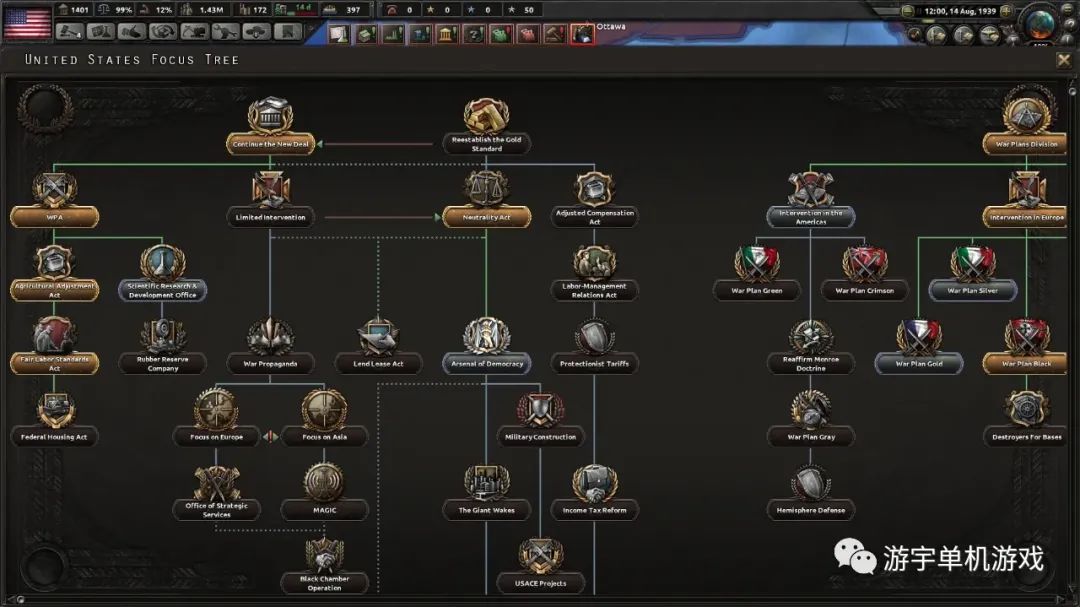1080x607 pixels.
Task: Open the Construction crane button
Action: (x=194, y=32)
